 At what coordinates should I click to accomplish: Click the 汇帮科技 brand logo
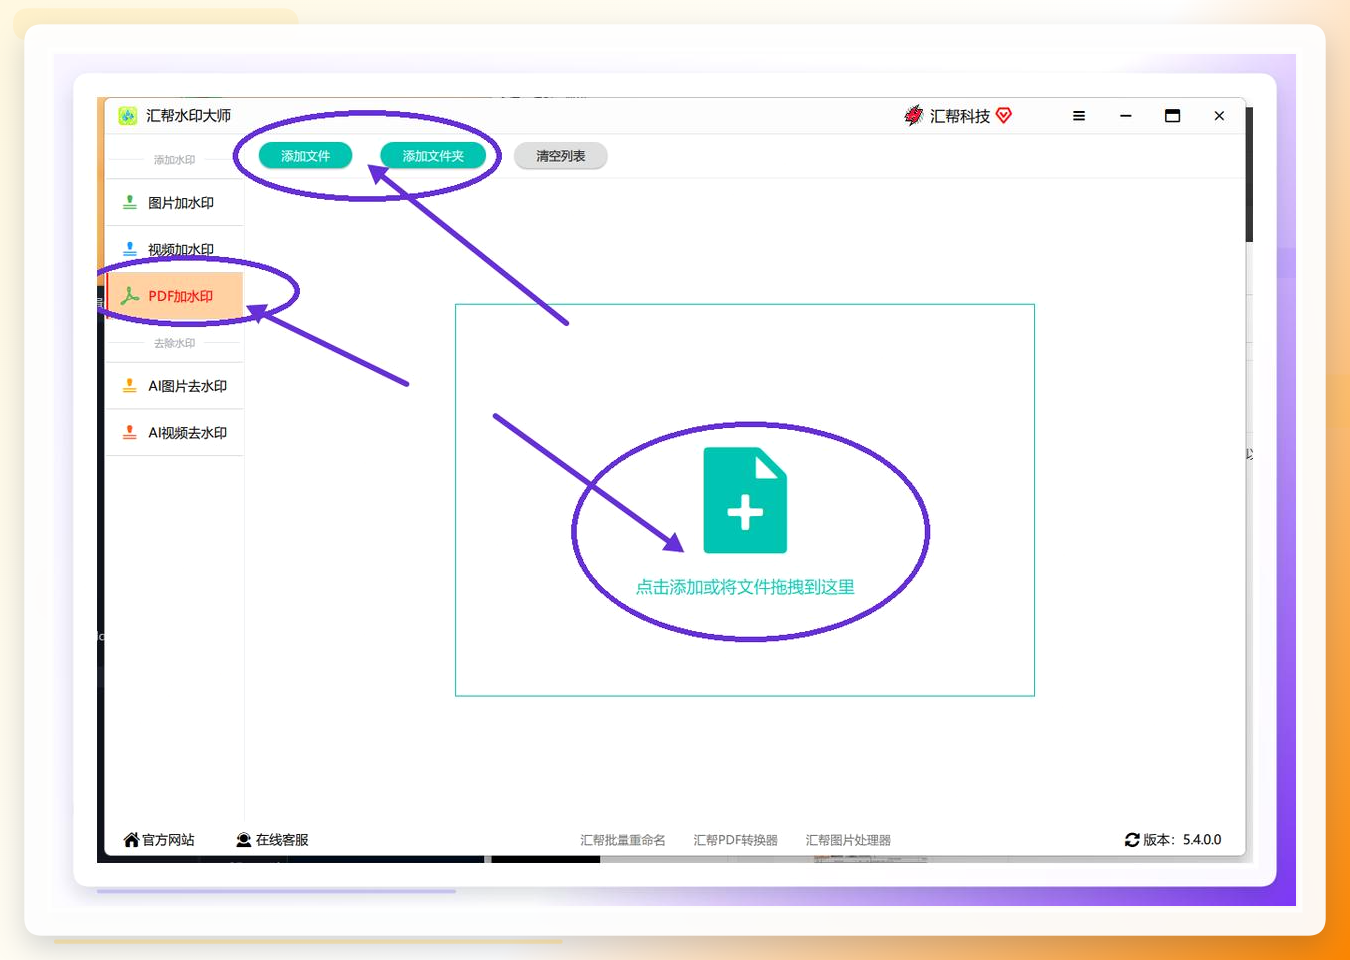pos(913,116)
